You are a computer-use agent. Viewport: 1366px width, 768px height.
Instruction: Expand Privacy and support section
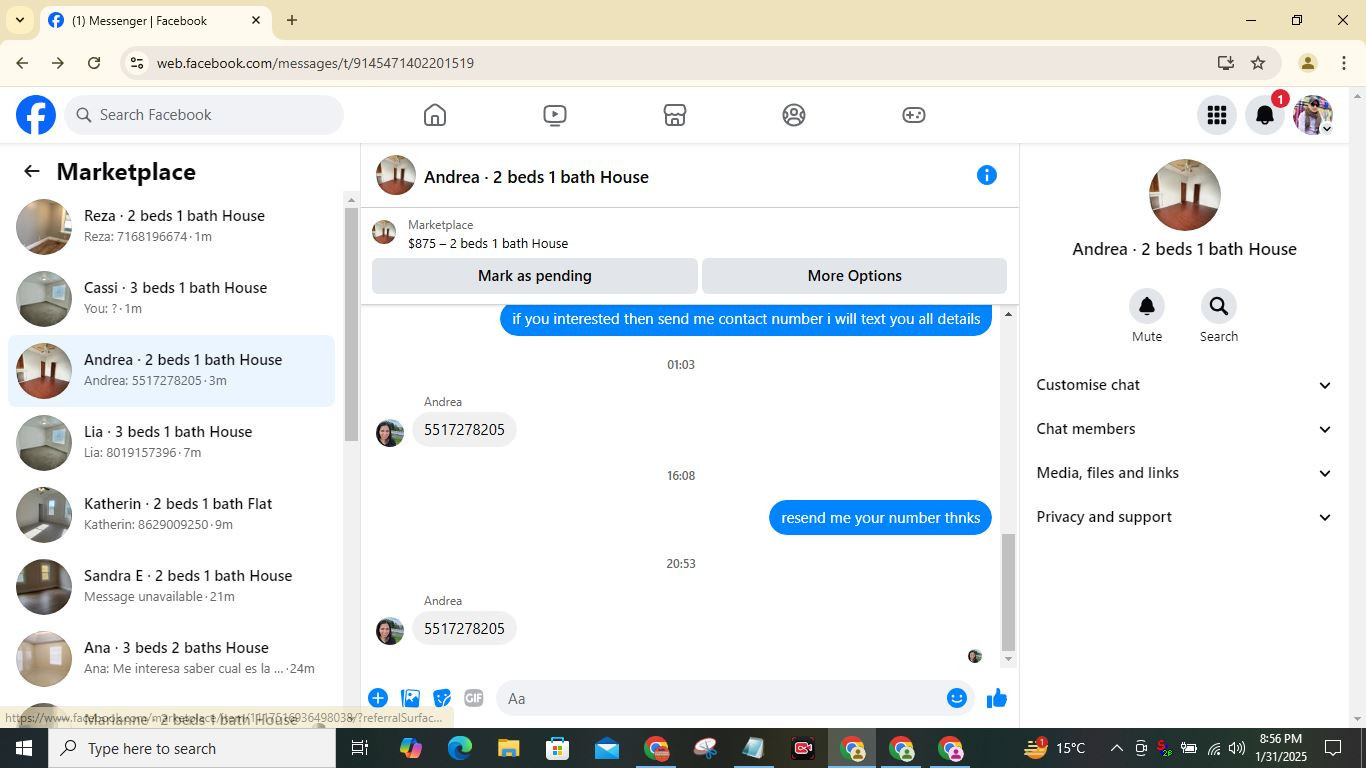1185,517
